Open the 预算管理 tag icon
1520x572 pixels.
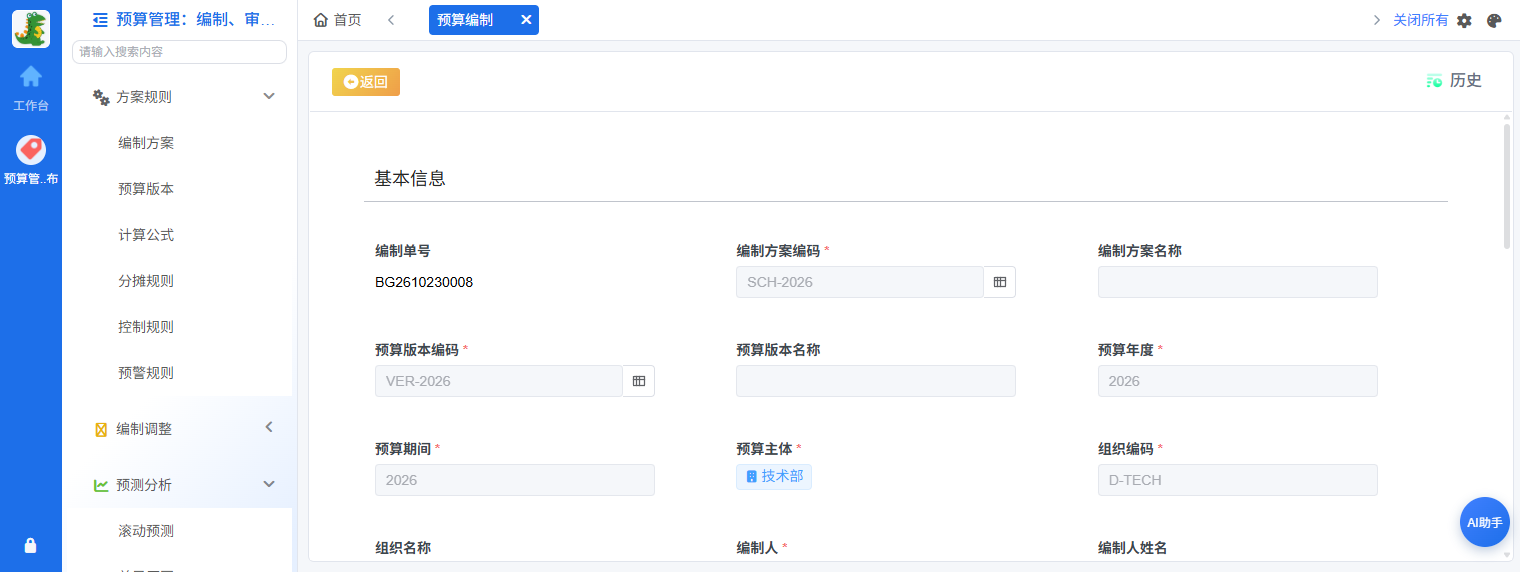[31, 150]
